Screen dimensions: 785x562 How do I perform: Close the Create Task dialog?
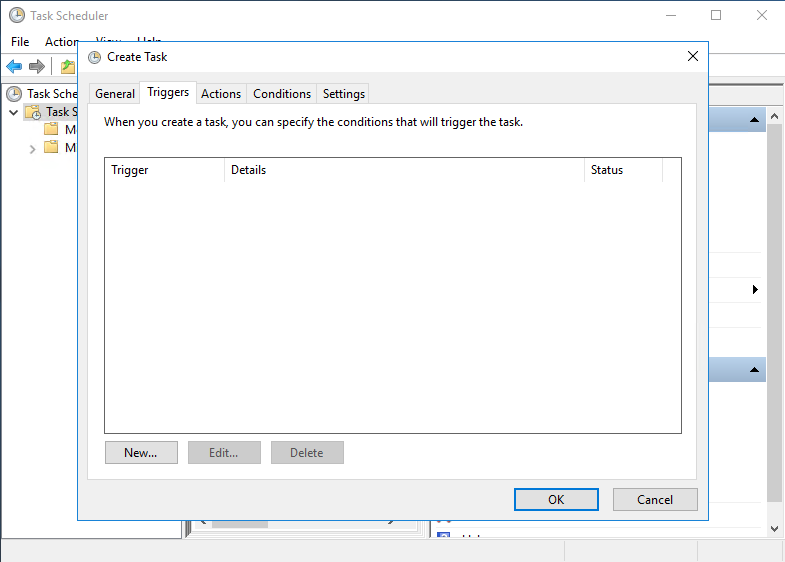[x=692, y=56]
